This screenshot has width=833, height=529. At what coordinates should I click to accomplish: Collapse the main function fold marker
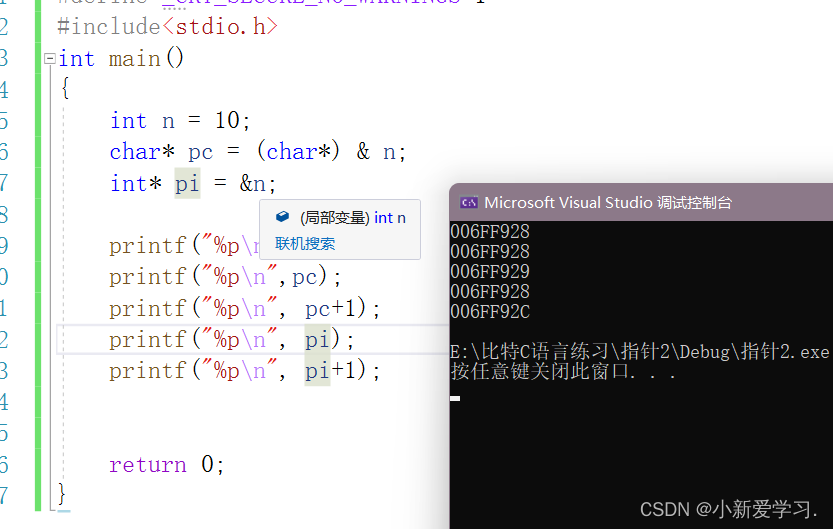49,58
